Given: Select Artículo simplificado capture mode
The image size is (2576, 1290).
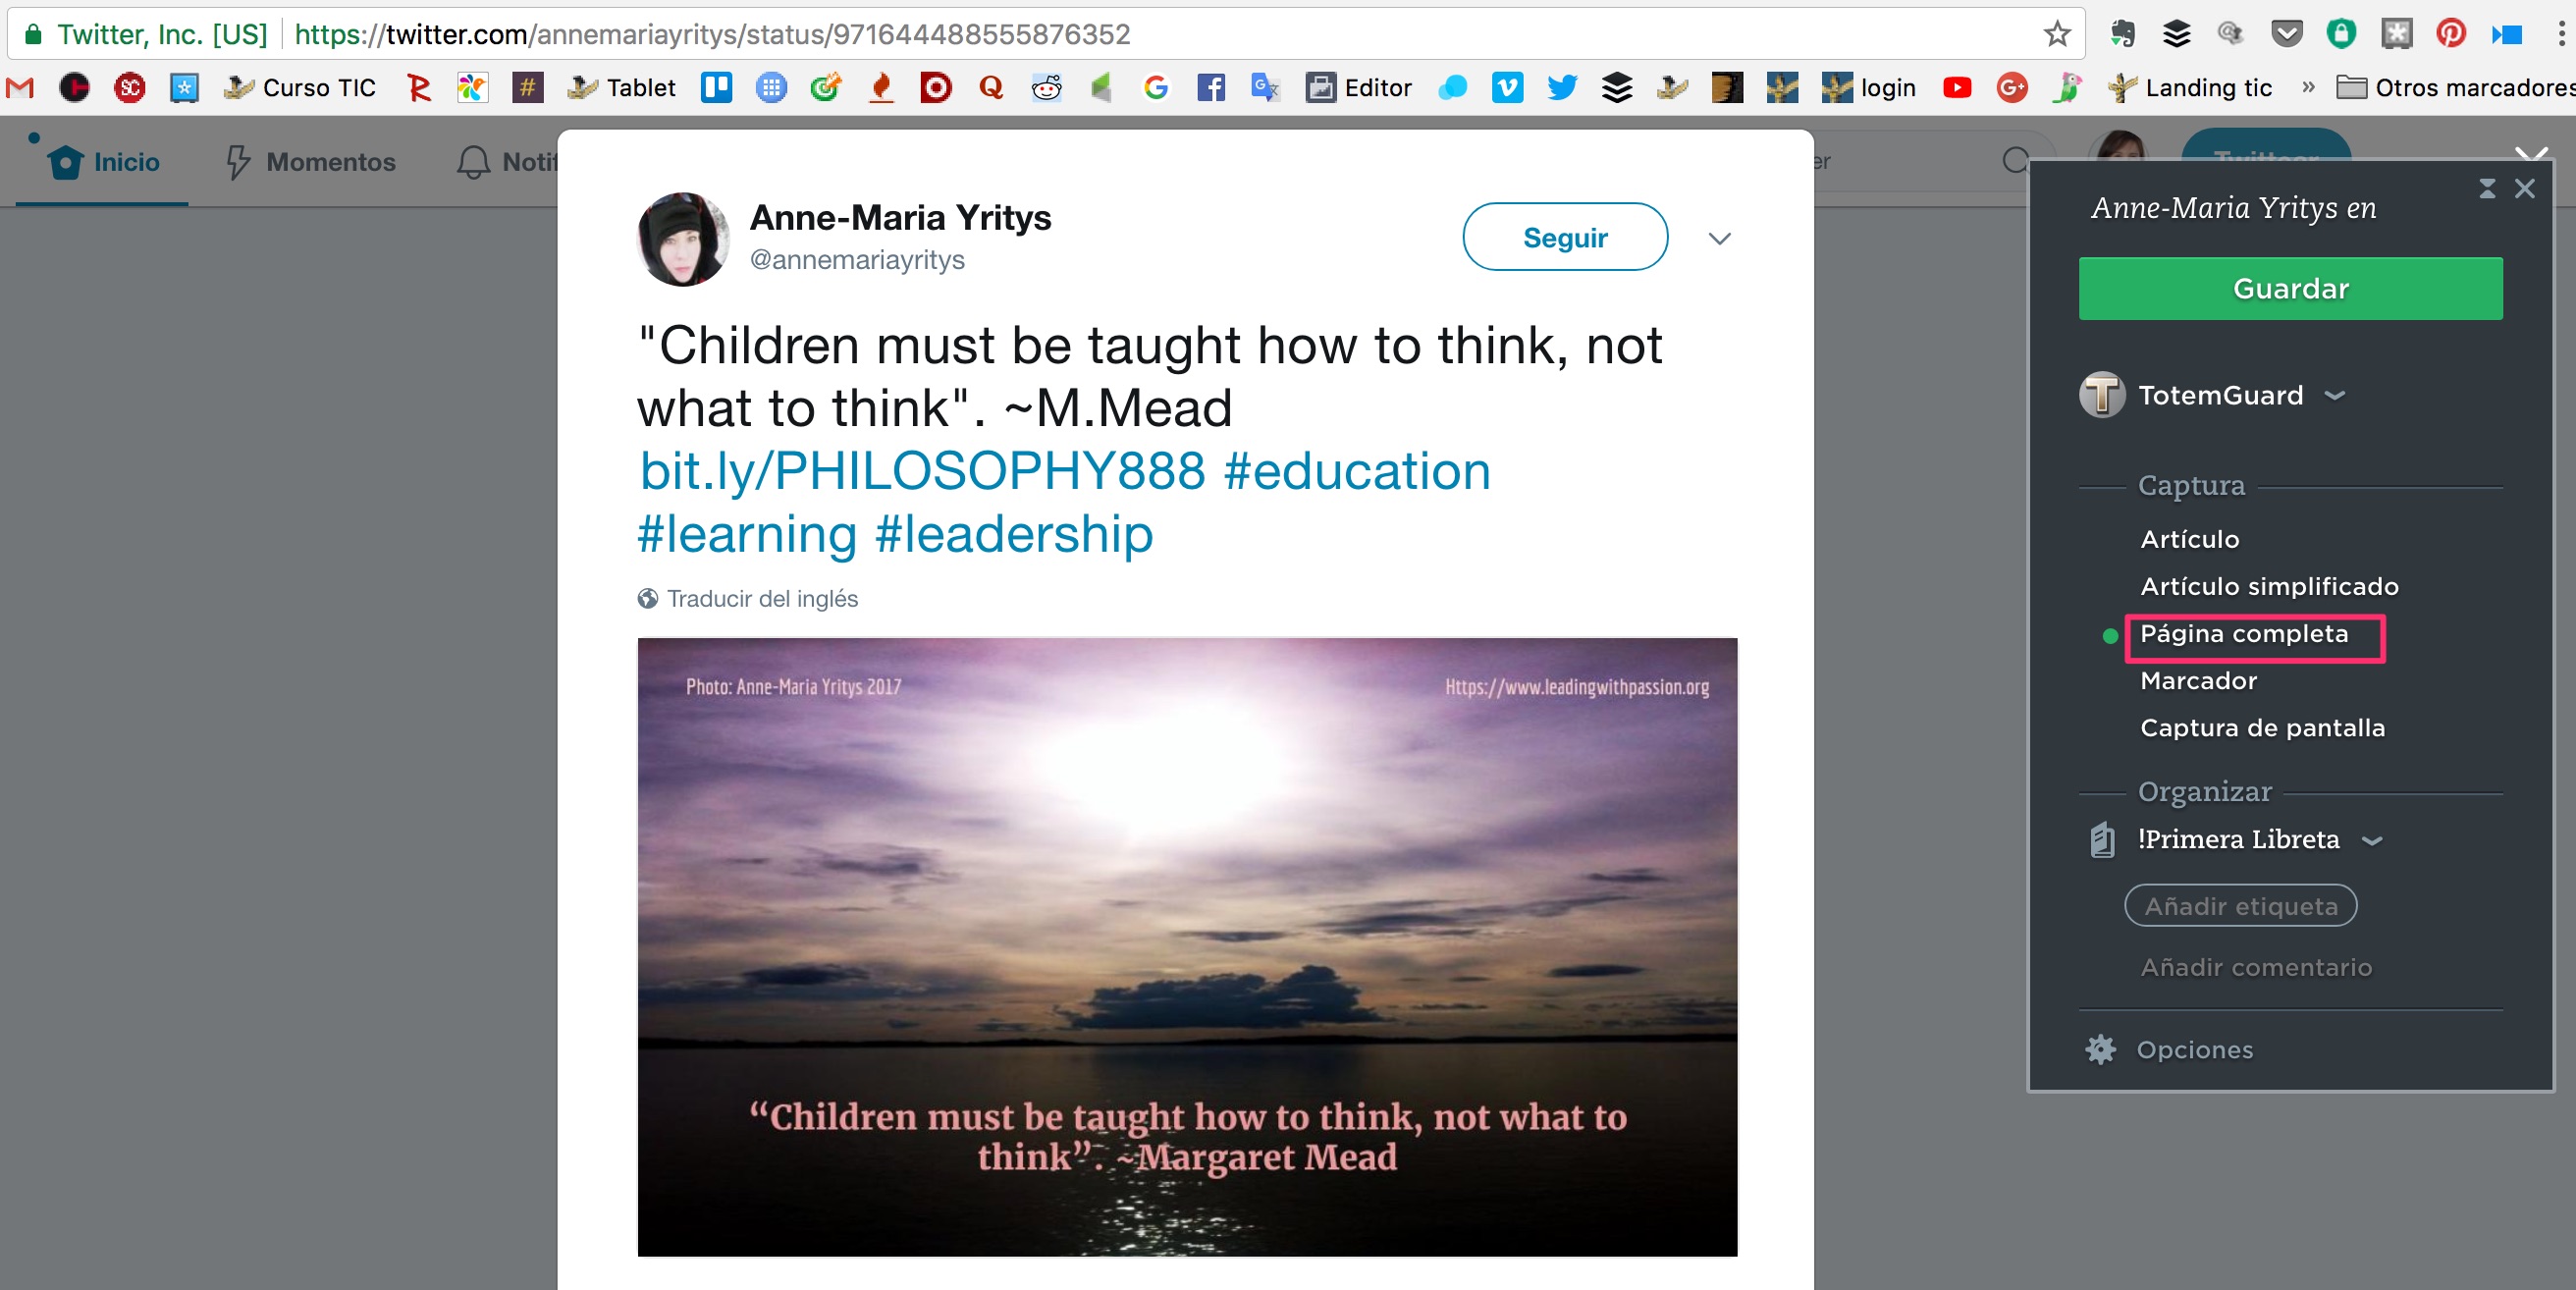Looking at the screenshot, I should pos(2269,586).
